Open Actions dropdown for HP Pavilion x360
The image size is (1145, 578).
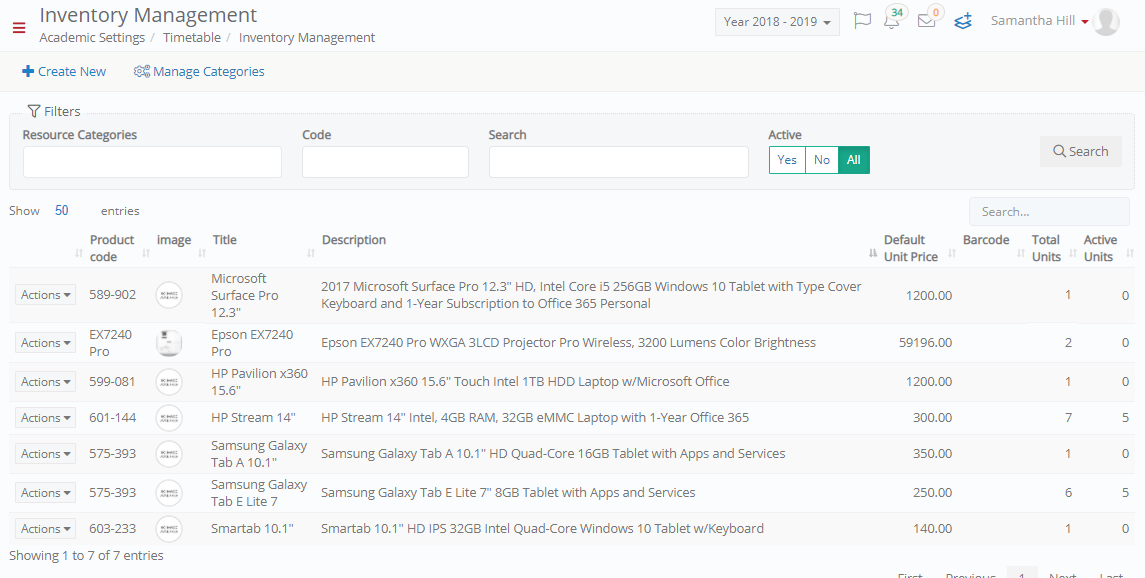coord(45,382)
